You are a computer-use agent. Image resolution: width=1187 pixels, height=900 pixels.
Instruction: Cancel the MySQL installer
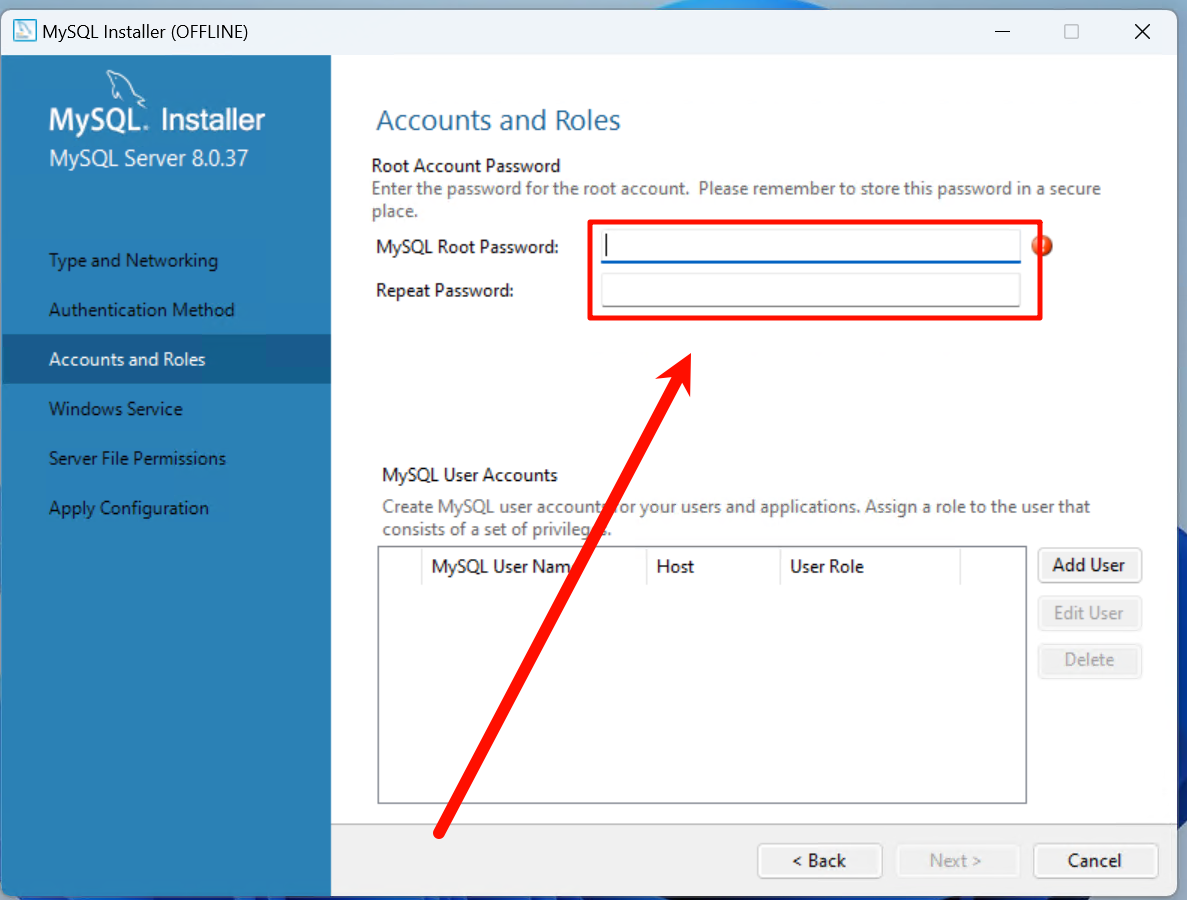click(x=1095, y=861)
